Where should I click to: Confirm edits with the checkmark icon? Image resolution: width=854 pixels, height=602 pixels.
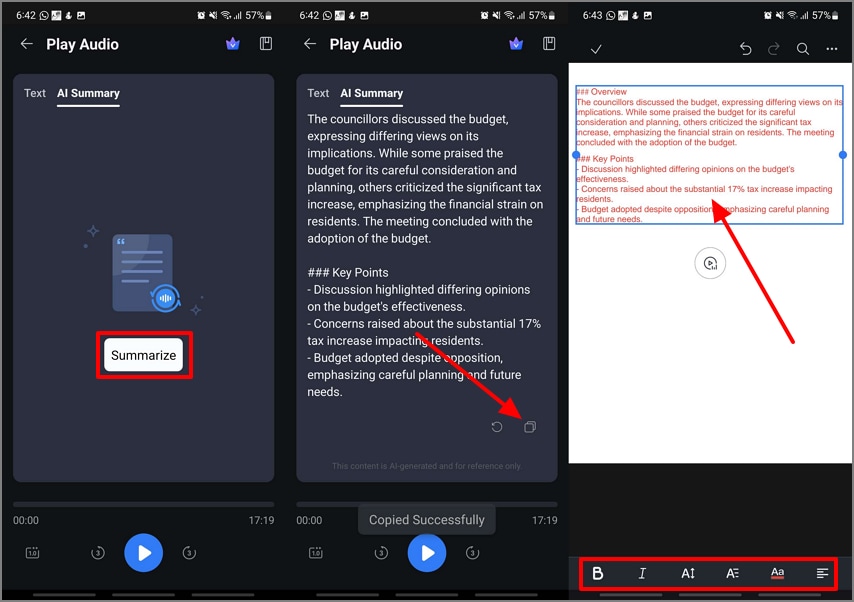(x=595, y=48)
